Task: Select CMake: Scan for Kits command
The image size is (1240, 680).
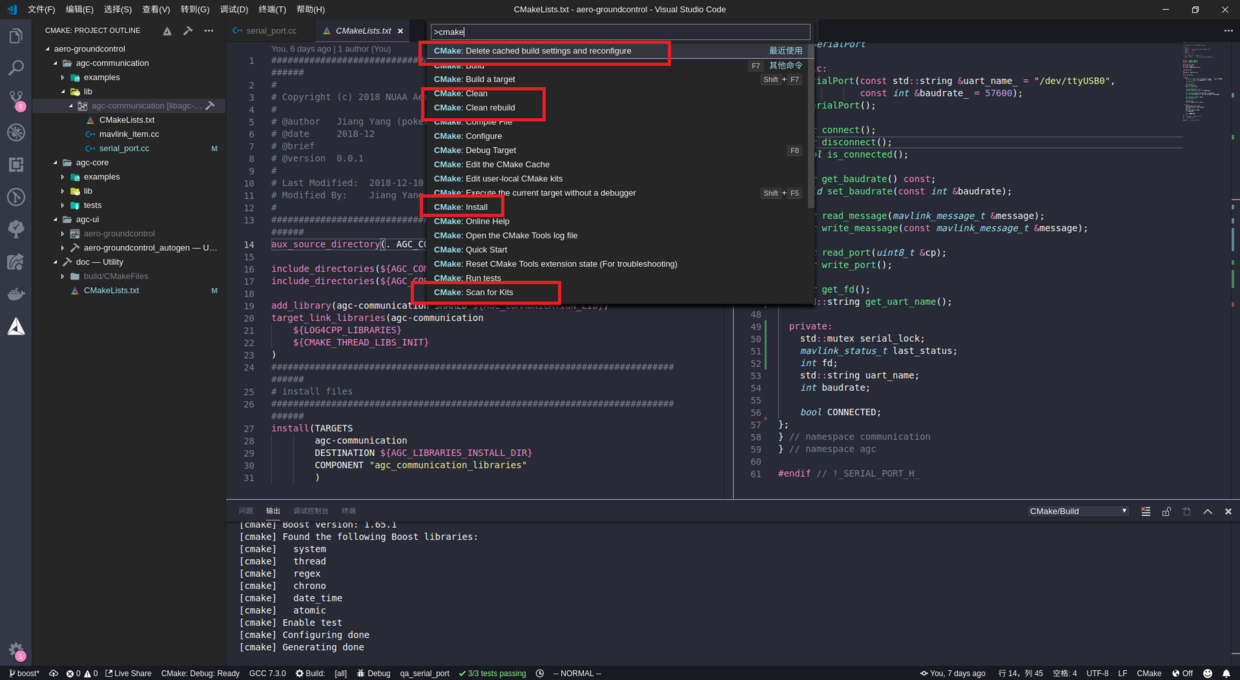Action: pos(618,292)
